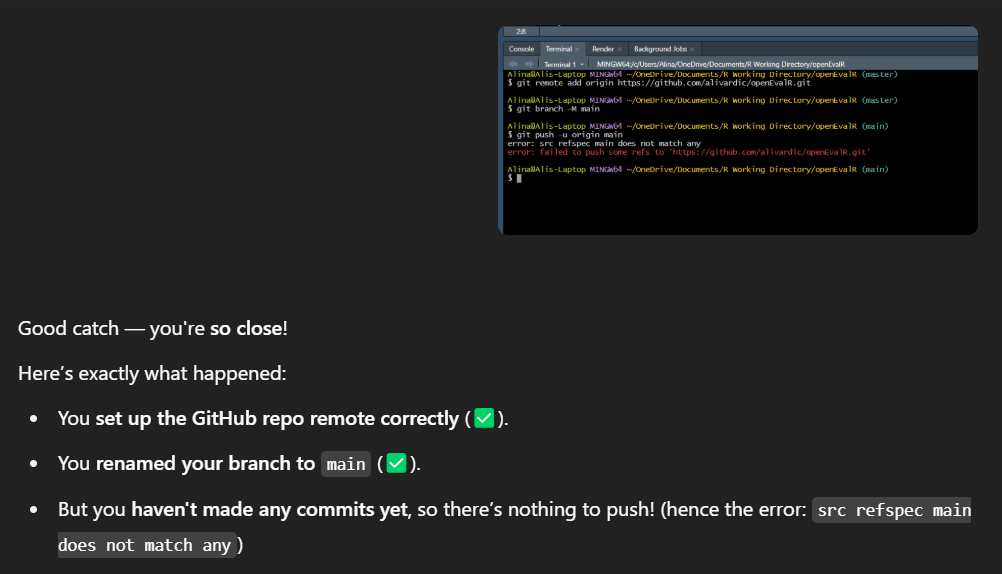Click the red 'failed to push' error line

pyautogui.click(x=688, y=152)
